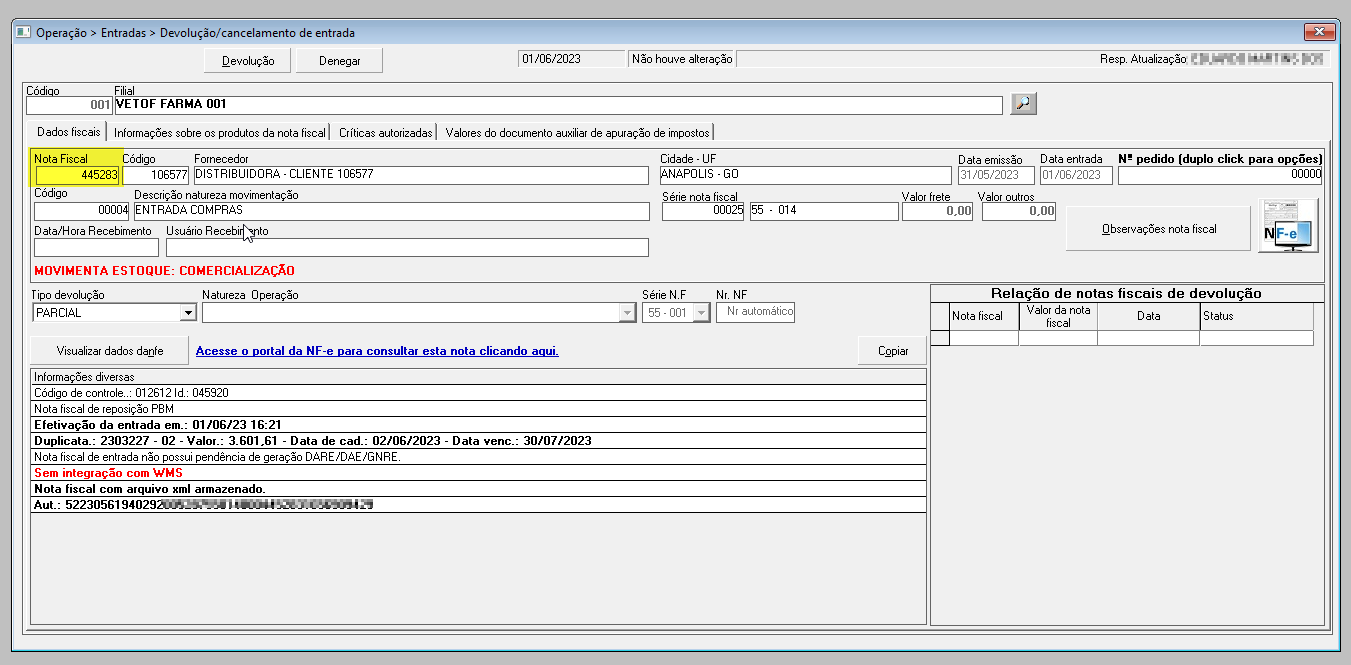1351x665 pixels.
Task: Switch to the Dados fiscais tab
Action: tap(68, 132)
